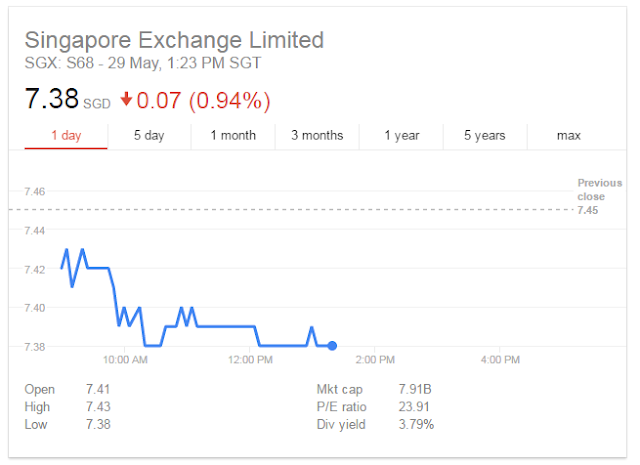Click the SGX: S68 ticker subtitle
Viewport: 640px width, 465px height.
tap(143, 63)
